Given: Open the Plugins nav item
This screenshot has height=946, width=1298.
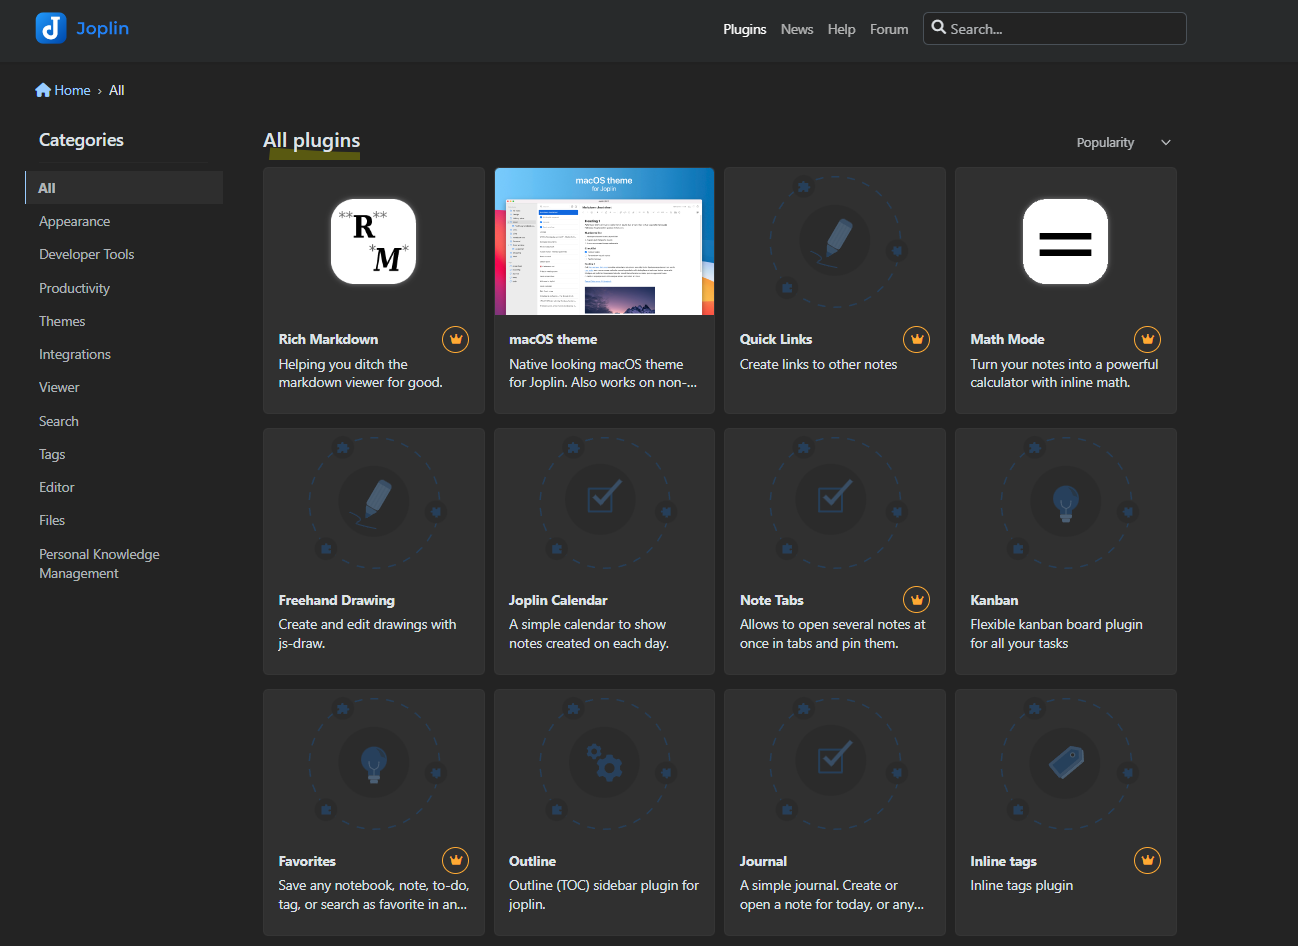Looking at the screenshot, I should 745,29.
